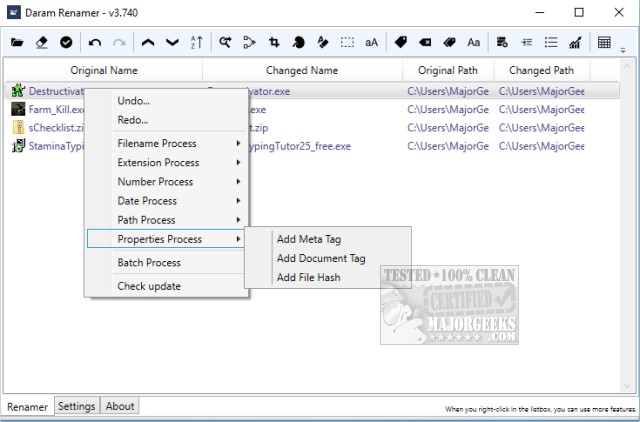Click the Destructivator robot file icon
Viewport: 640px width, 422px height.
tap(18, 91)
